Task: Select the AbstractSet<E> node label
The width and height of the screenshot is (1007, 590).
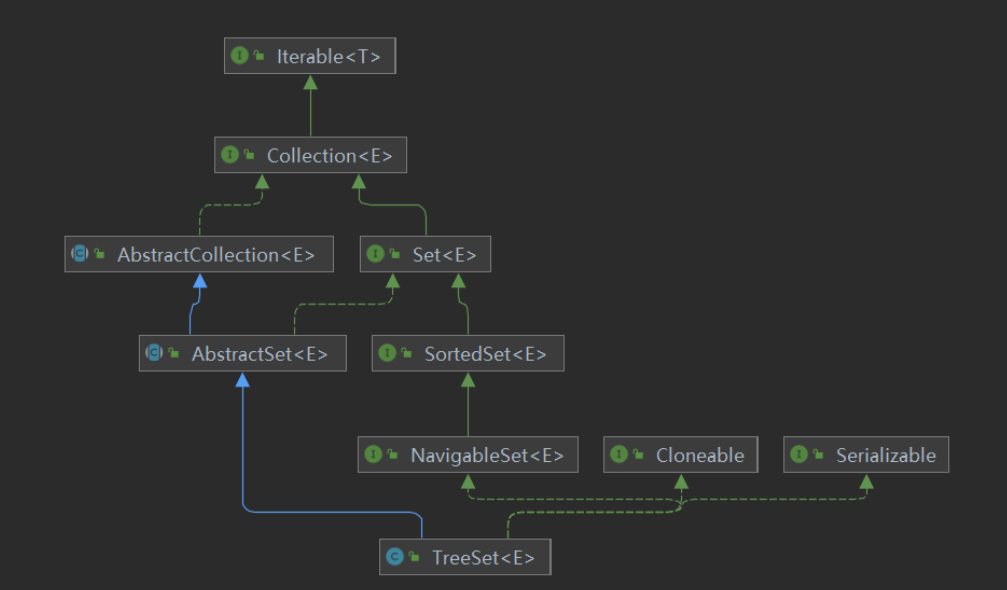Action: [260, 353]
